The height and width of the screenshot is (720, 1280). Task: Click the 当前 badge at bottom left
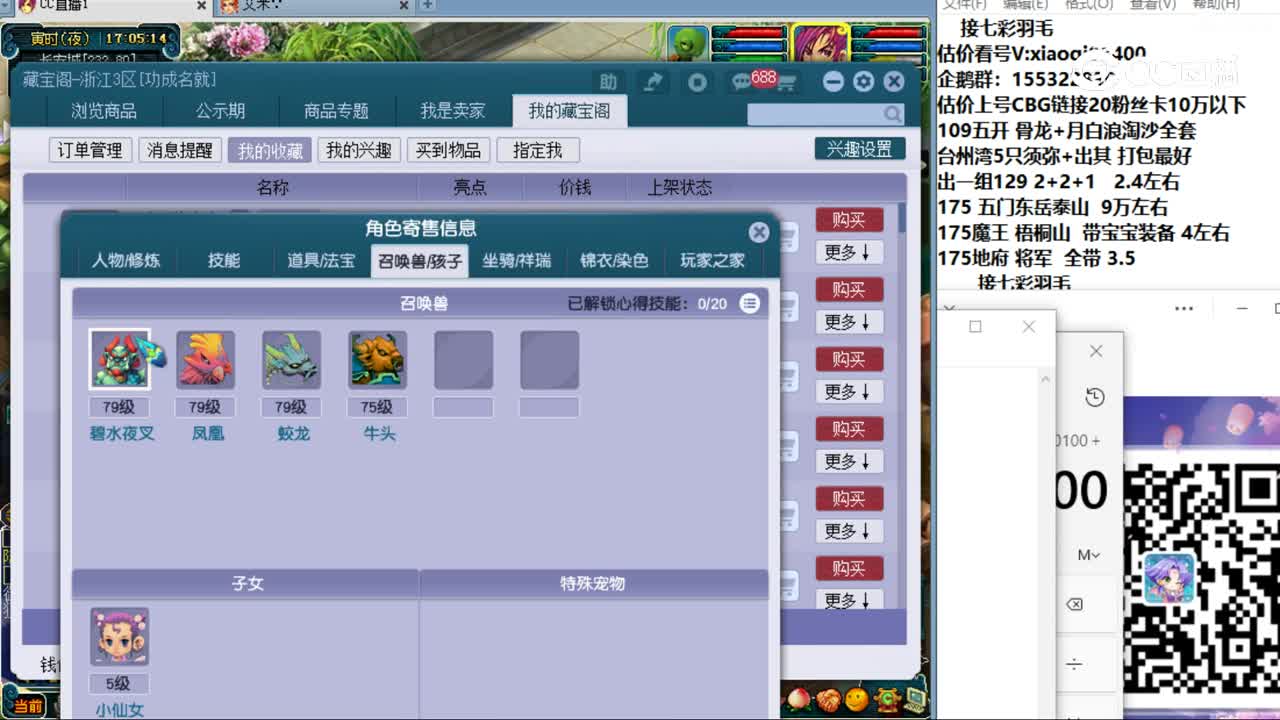pyautogui.click(x=27, y=707)
